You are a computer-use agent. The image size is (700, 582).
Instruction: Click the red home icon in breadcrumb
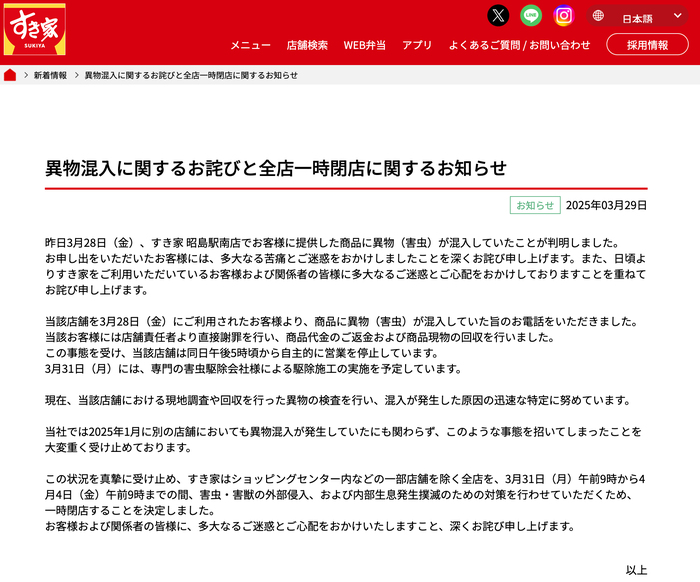click(x=10, y=75)
